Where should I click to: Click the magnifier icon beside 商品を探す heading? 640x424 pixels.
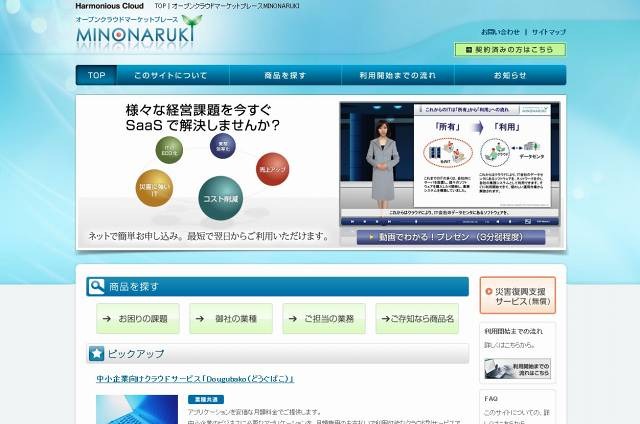coord(97,286)
